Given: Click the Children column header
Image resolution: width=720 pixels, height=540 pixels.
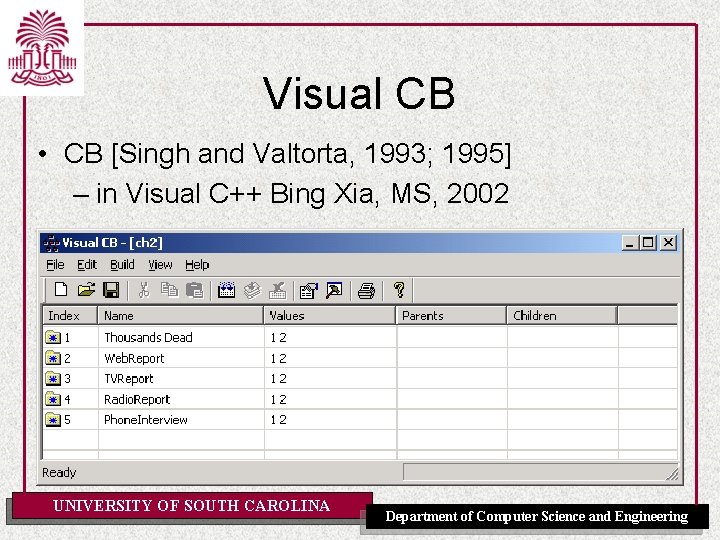Looking at the screenshot, I should [562, 316].
